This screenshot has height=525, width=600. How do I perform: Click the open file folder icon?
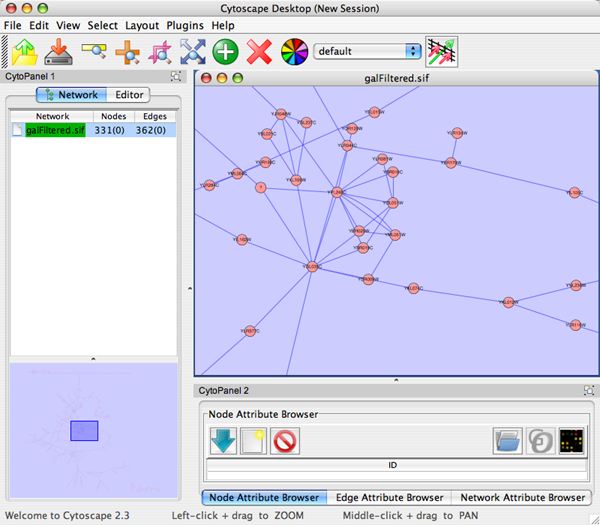(25, 52)
